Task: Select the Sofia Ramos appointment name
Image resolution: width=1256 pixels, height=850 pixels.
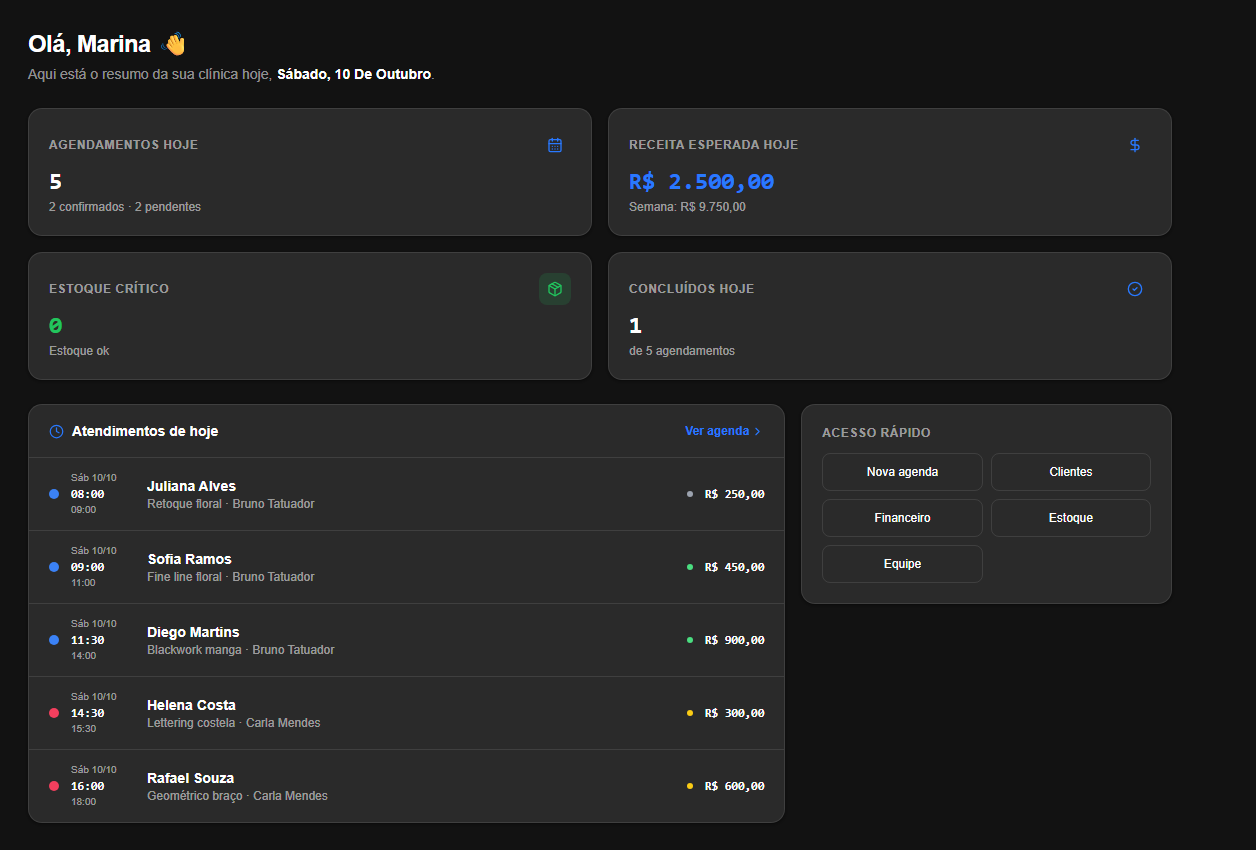Action: pyautogui.click(x=189, y=559)
